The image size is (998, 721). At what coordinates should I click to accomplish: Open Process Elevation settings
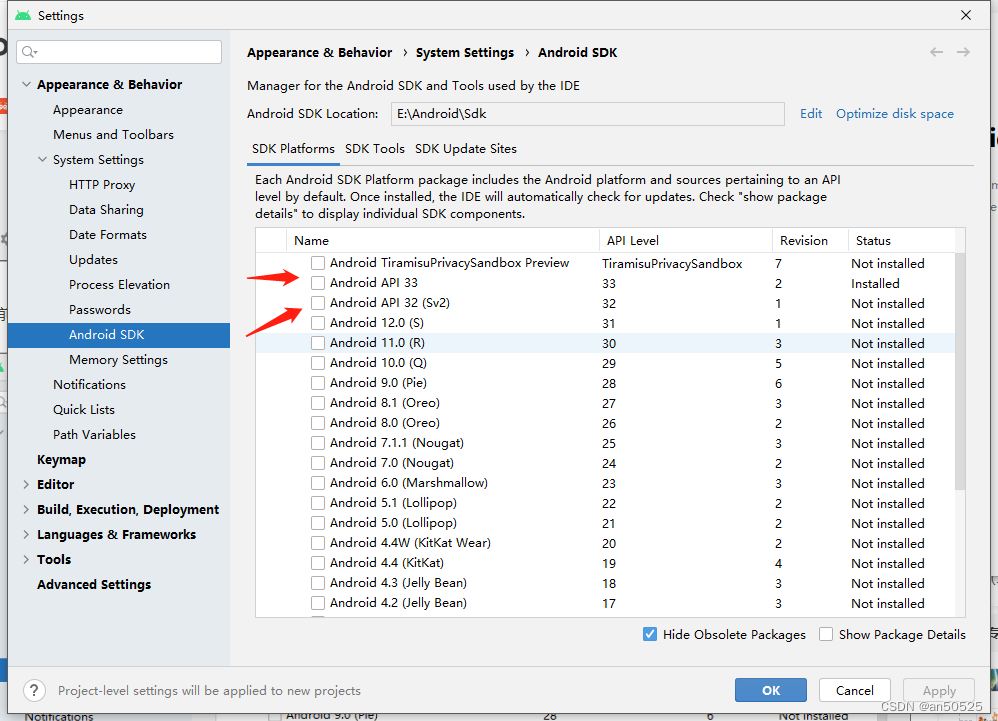(119, 284)
